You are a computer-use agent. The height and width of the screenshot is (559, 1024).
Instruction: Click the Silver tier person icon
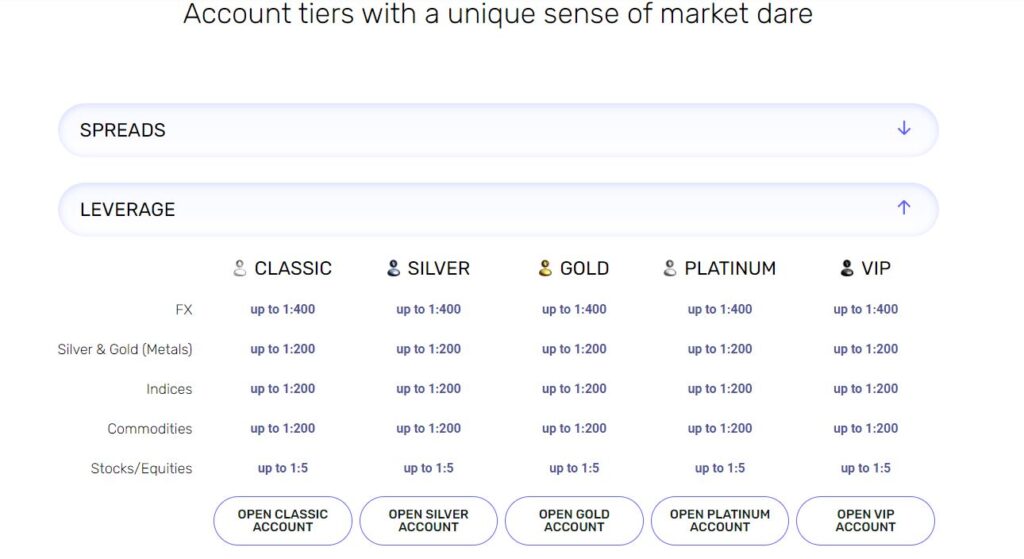[393, 268]
